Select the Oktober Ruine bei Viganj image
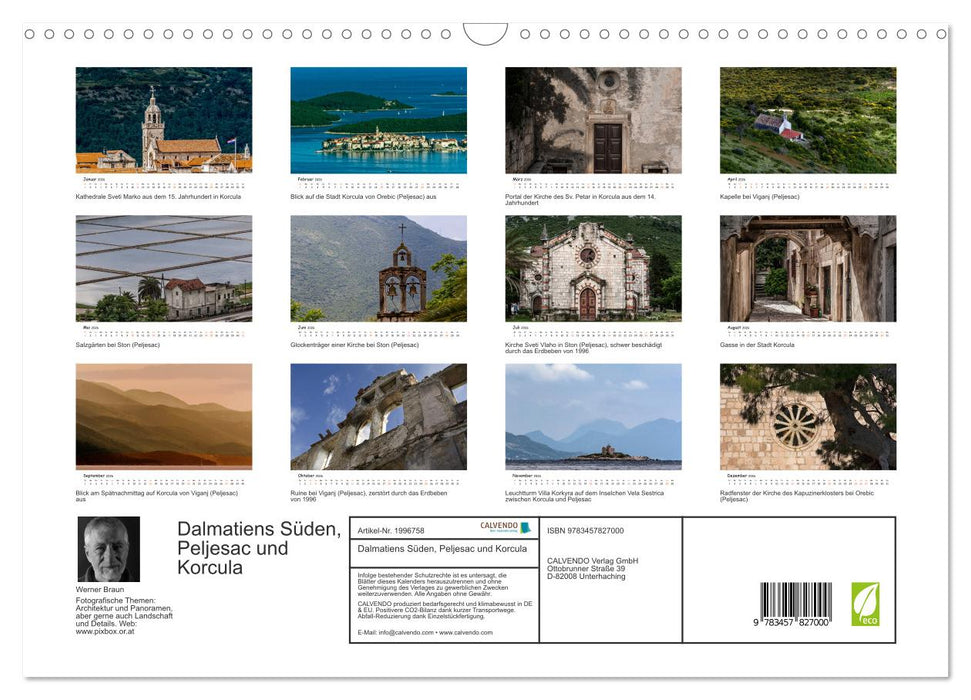Viewport: 971px width, 700px height. (x=377, y=417)
